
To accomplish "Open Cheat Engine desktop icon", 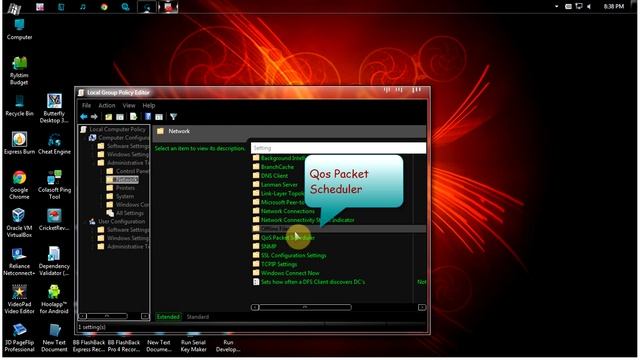I will (54, 144).
